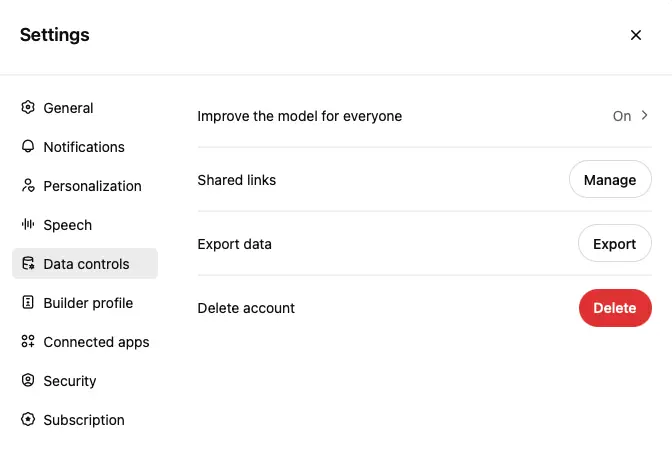Screen dimensions: 672x476
Task: Click the Speech waveform icon
Action: 28,225
